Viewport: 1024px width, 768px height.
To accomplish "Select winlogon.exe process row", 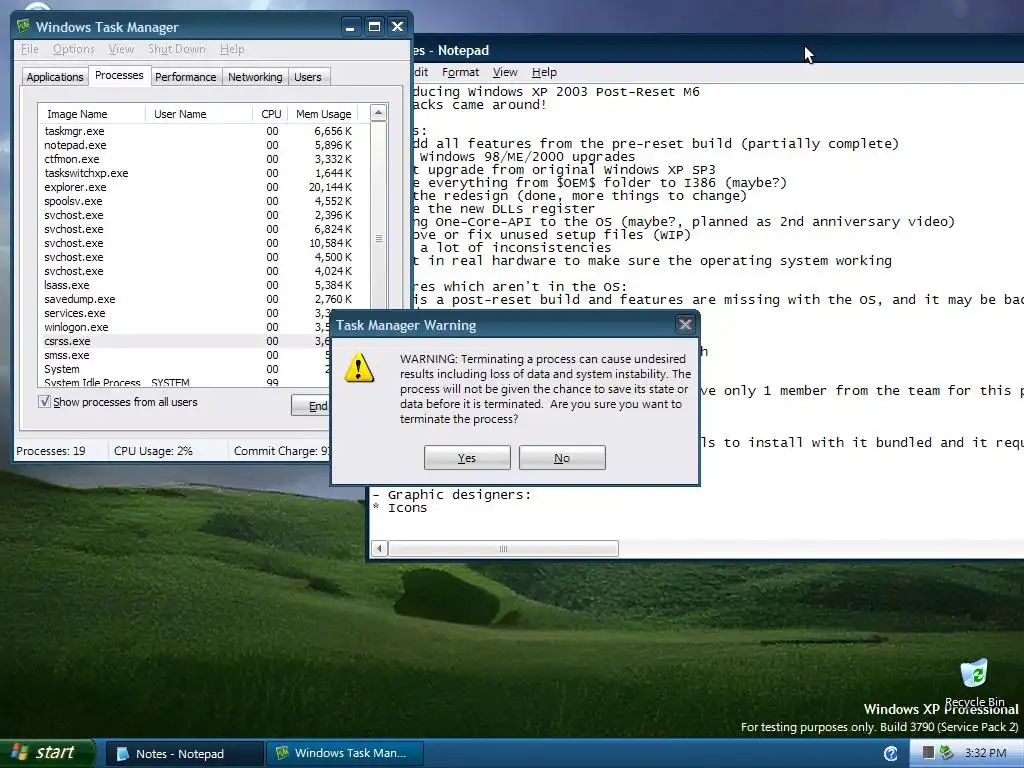I will (186, 327).
